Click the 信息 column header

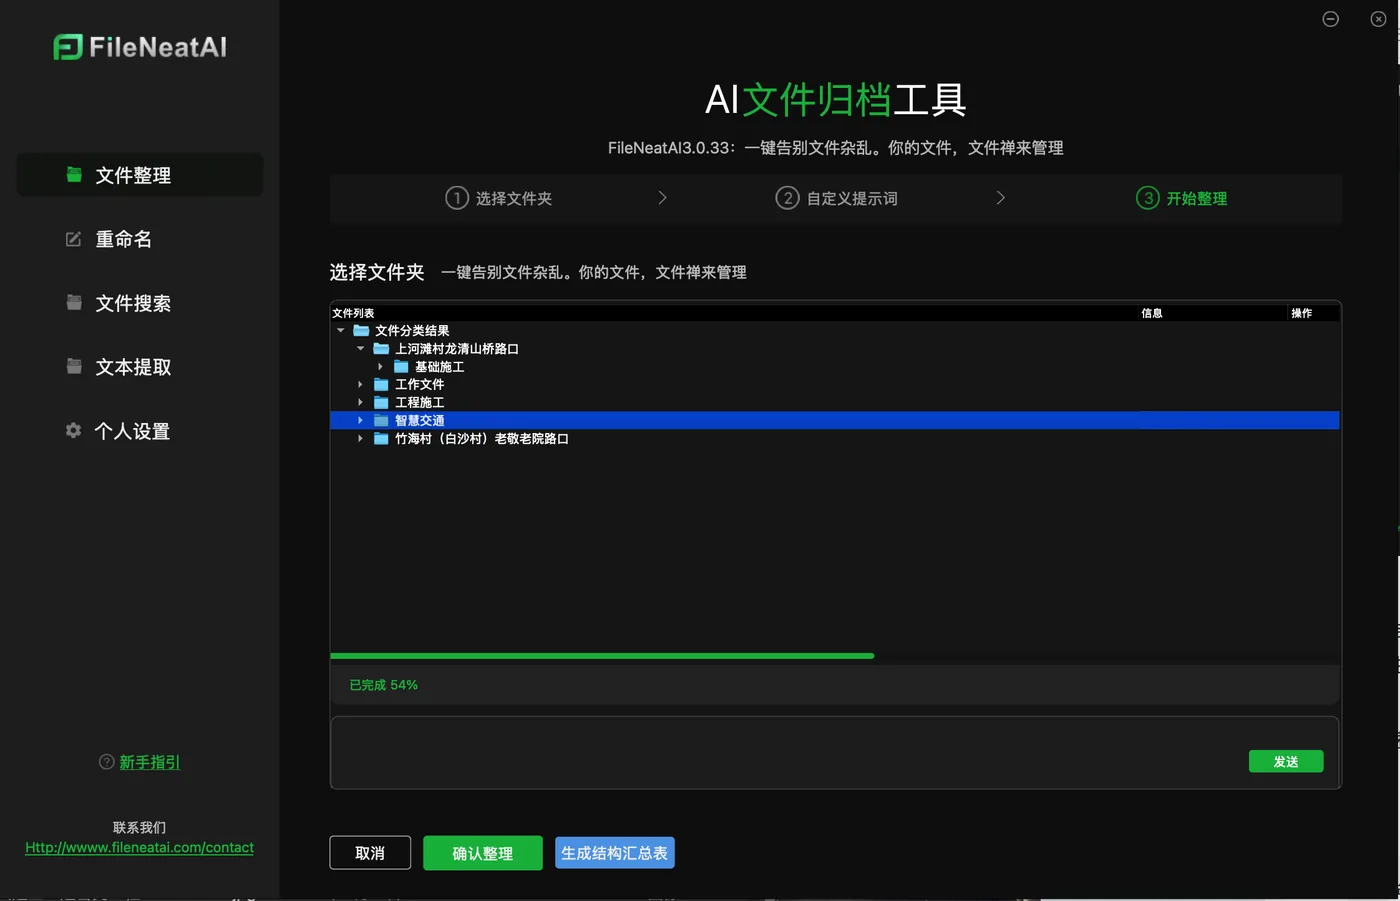click(1152, 313)
